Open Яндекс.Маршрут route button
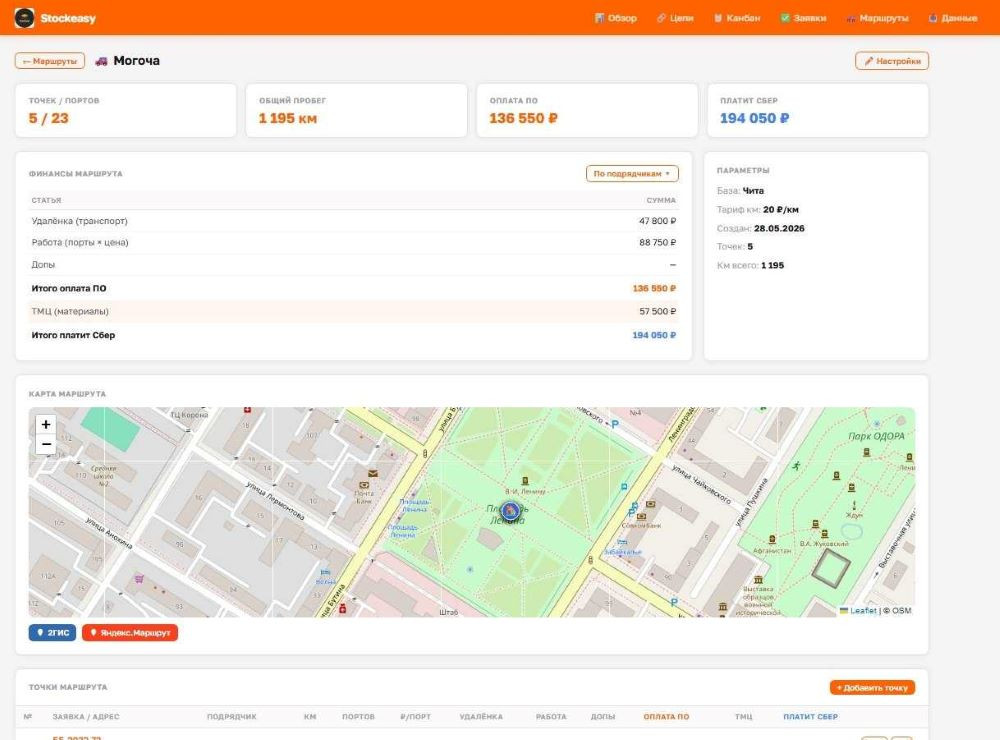Viewport: 1000px width, 740px height. [x=130, y=632]
